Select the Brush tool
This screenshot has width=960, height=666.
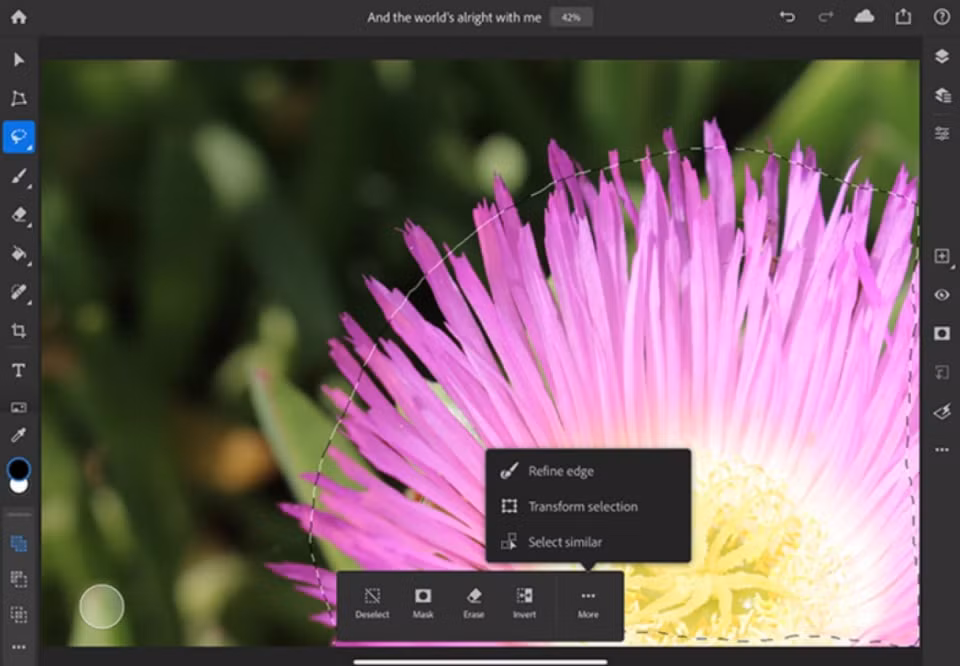[19, 176]
